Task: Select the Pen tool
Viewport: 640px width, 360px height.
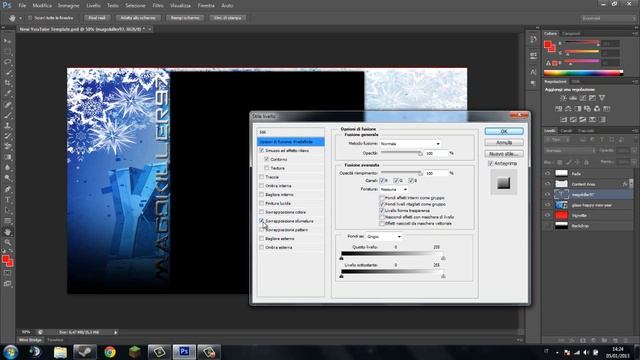Action: 8,189
